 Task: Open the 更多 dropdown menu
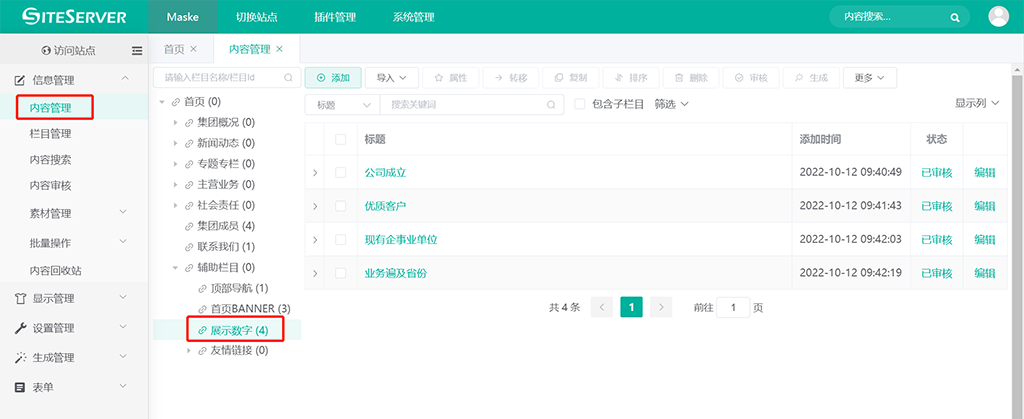[869, 77]
